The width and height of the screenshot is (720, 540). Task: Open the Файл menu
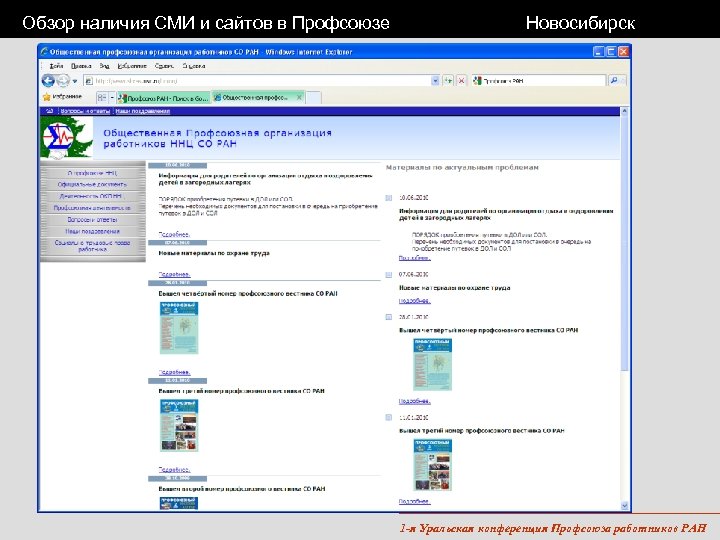[56, 66]
